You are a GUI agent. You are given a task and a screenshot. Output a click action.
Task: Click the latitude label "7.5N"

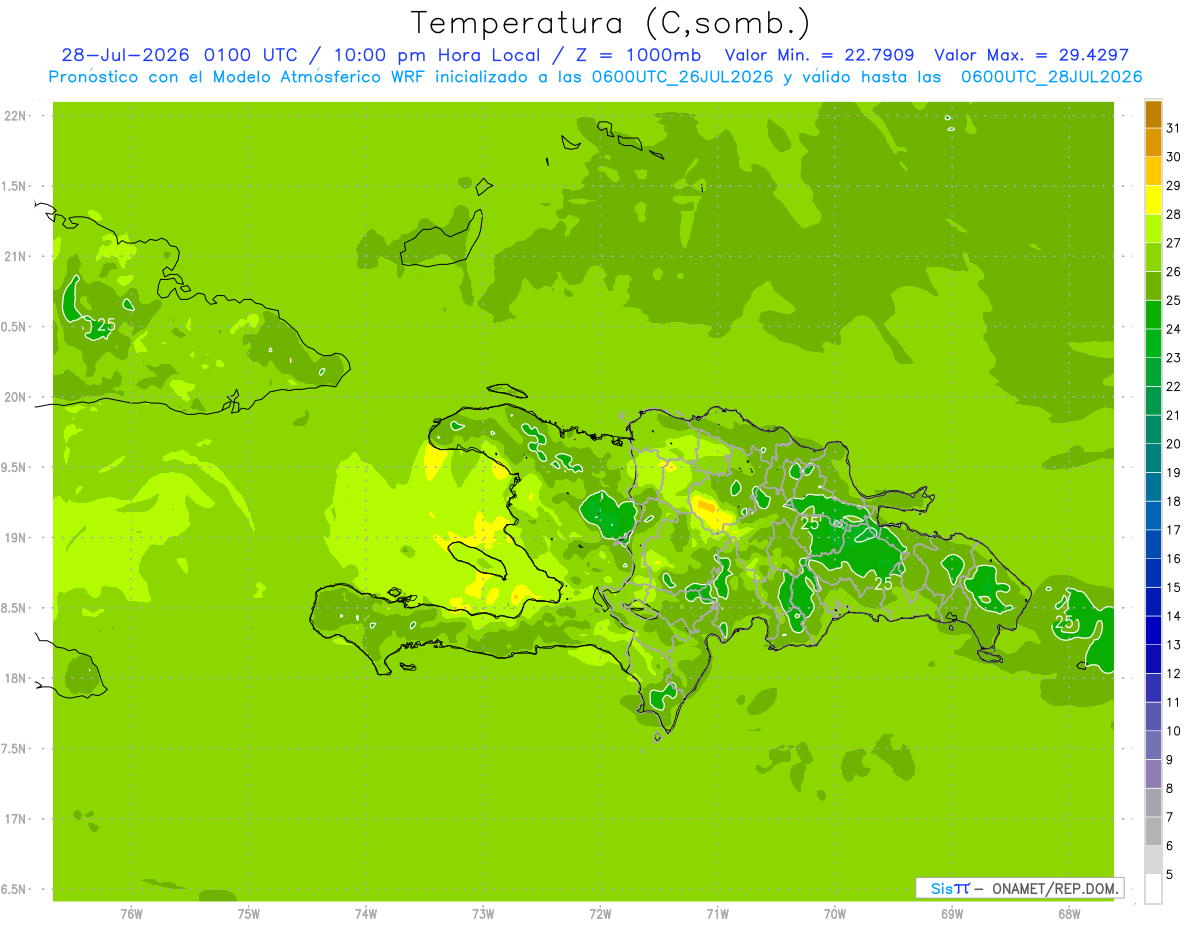pos(14,749)
